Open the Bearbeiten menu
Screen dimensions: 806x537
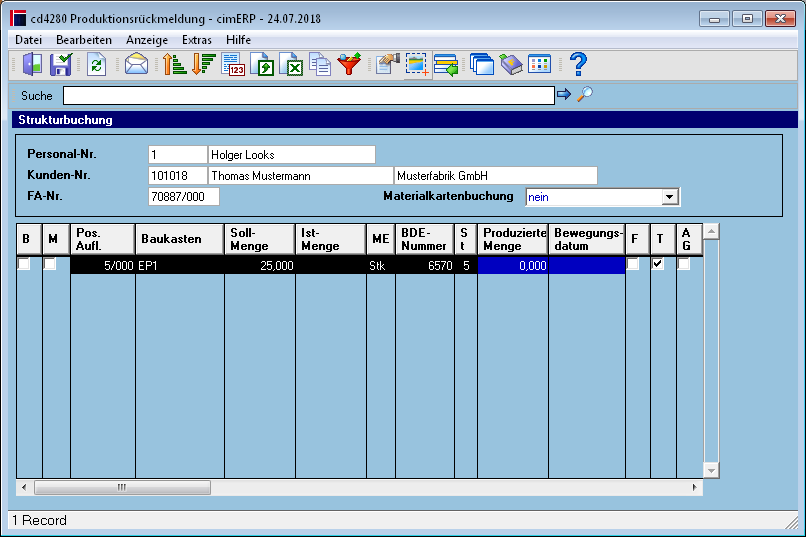pos(84,40)
